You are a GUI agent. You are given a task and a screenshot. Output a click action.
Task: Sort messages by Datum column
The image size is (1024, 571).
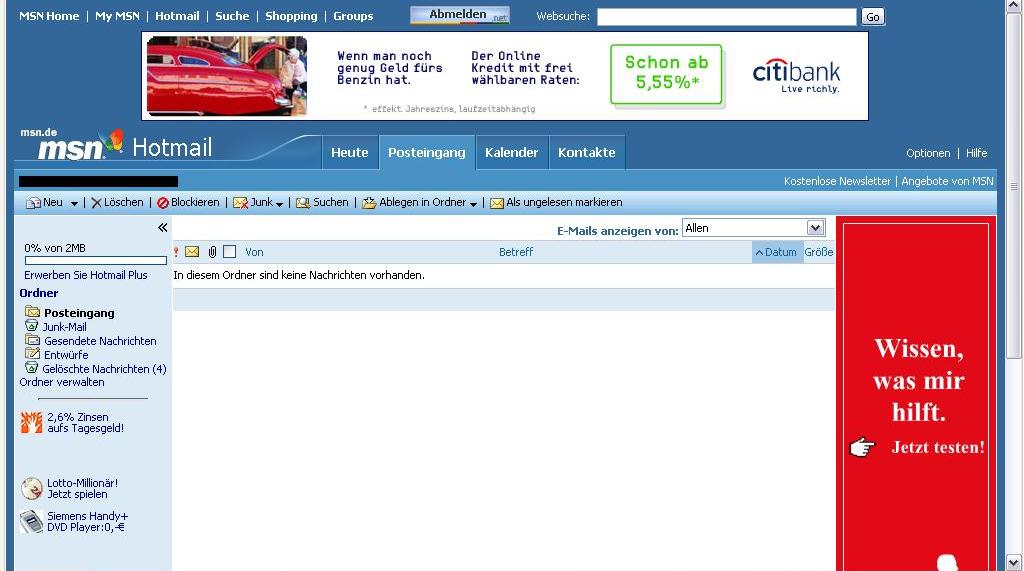click(776, 252)
